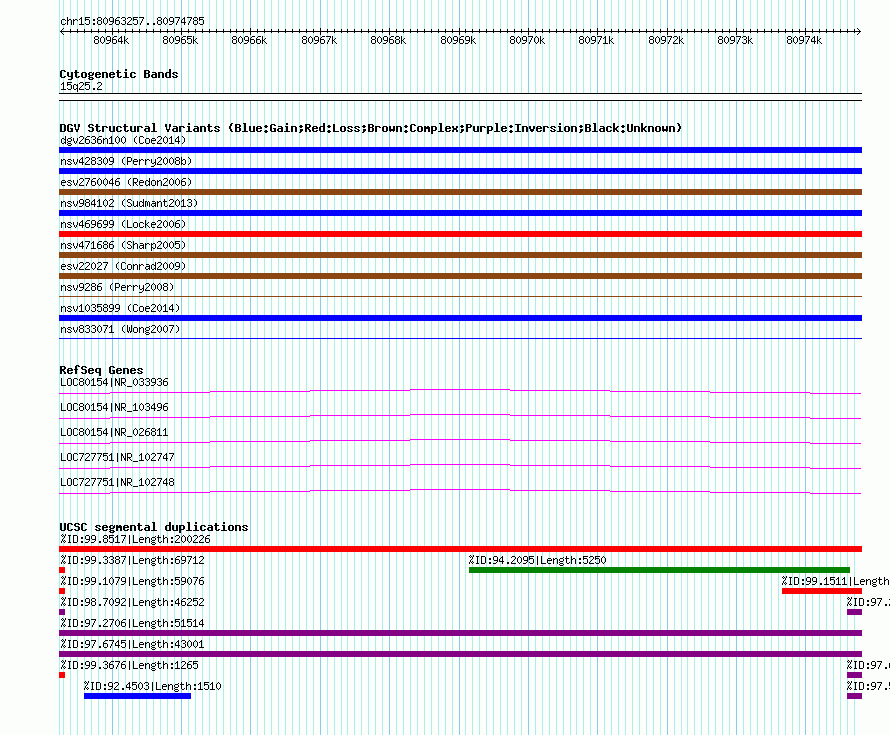
Task: Click the 80964k ruler mark
Action: pos(111,40)
